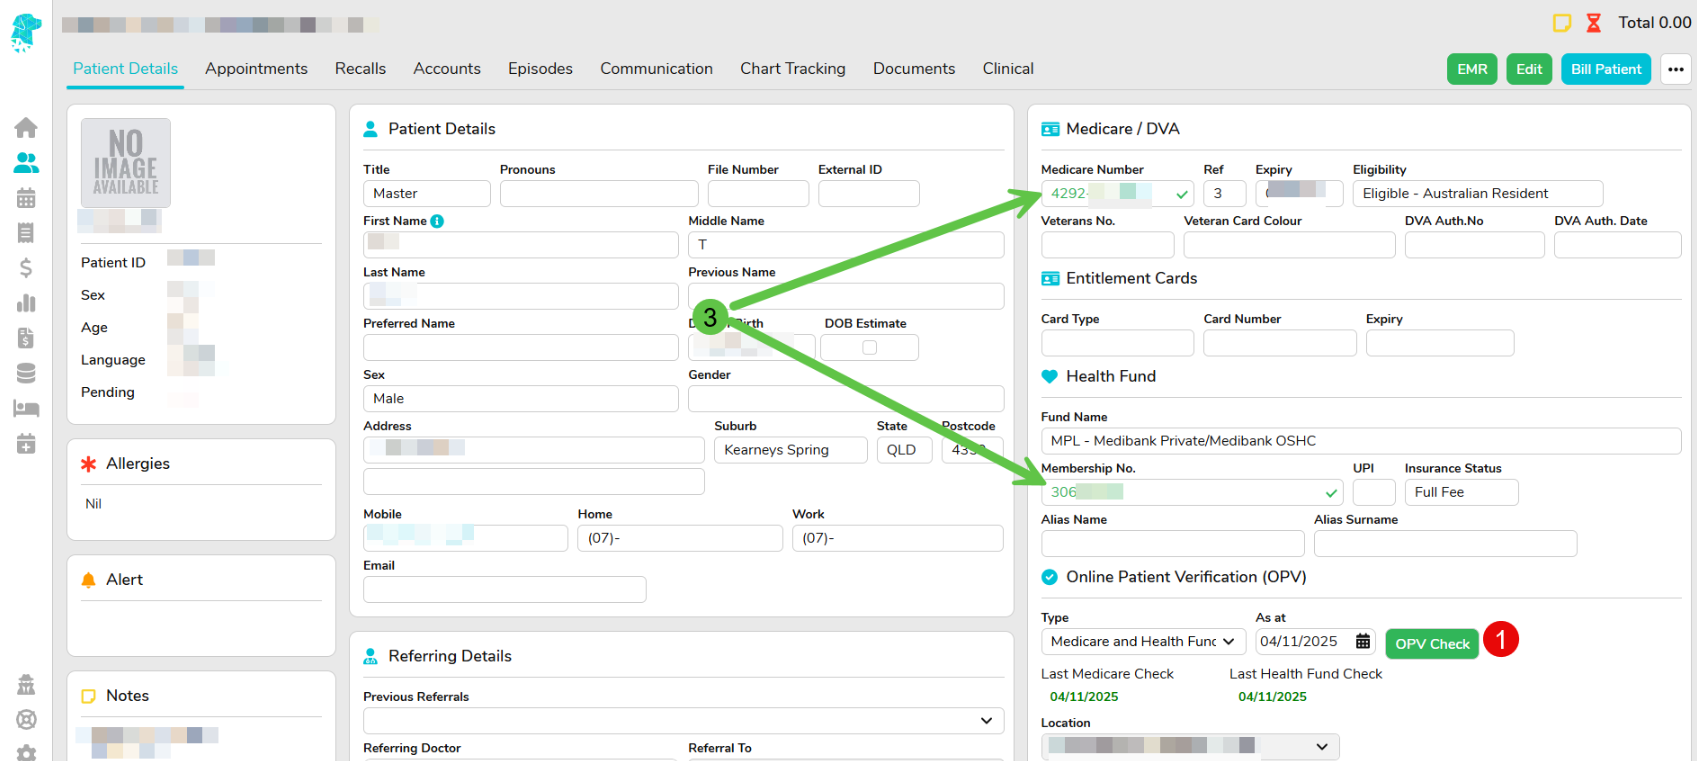1697x761 pixels.
Task: Click the yellow sticky note icon
Action: pyautogui.click(x=1562, y=23)
